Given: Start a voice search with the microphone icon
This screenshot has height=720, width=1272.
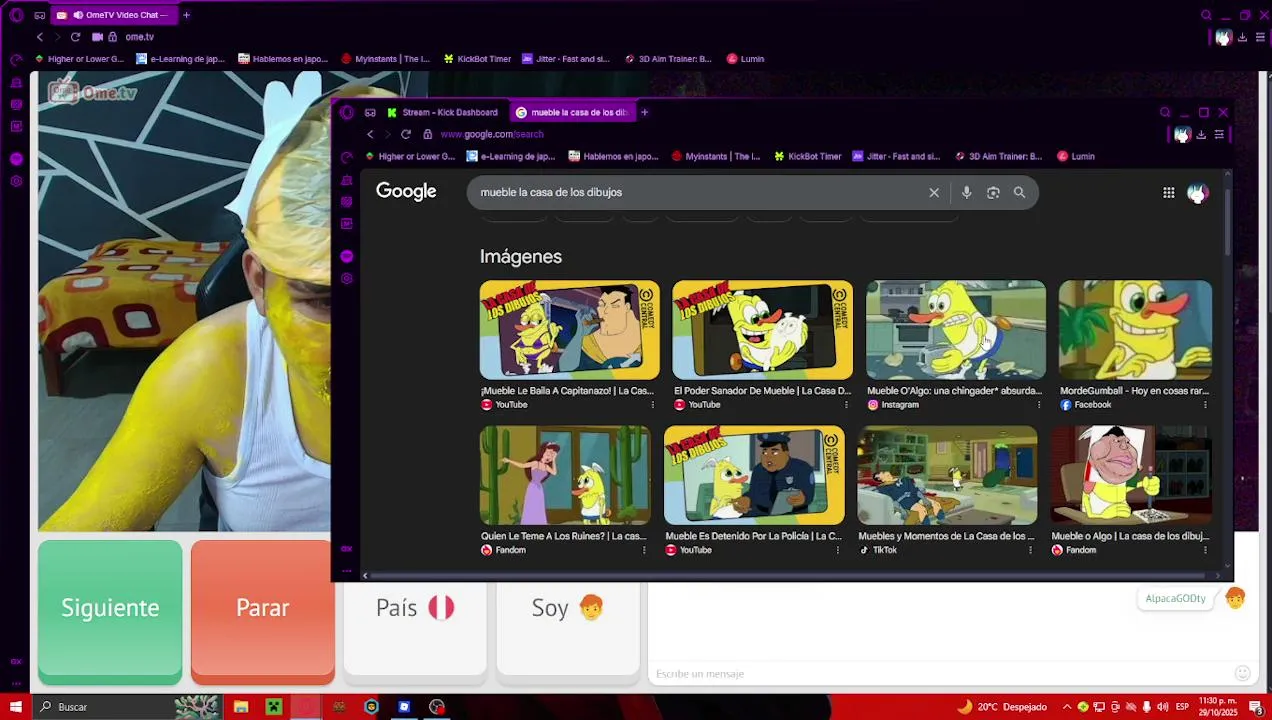Looking at the screenshot, I should tap(966, 192).
